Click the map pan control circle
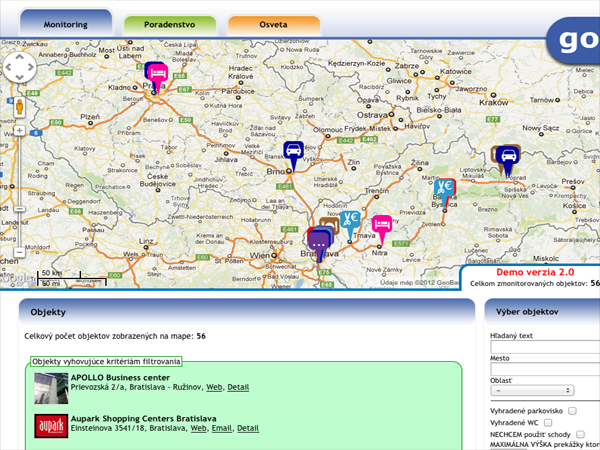 20,67
